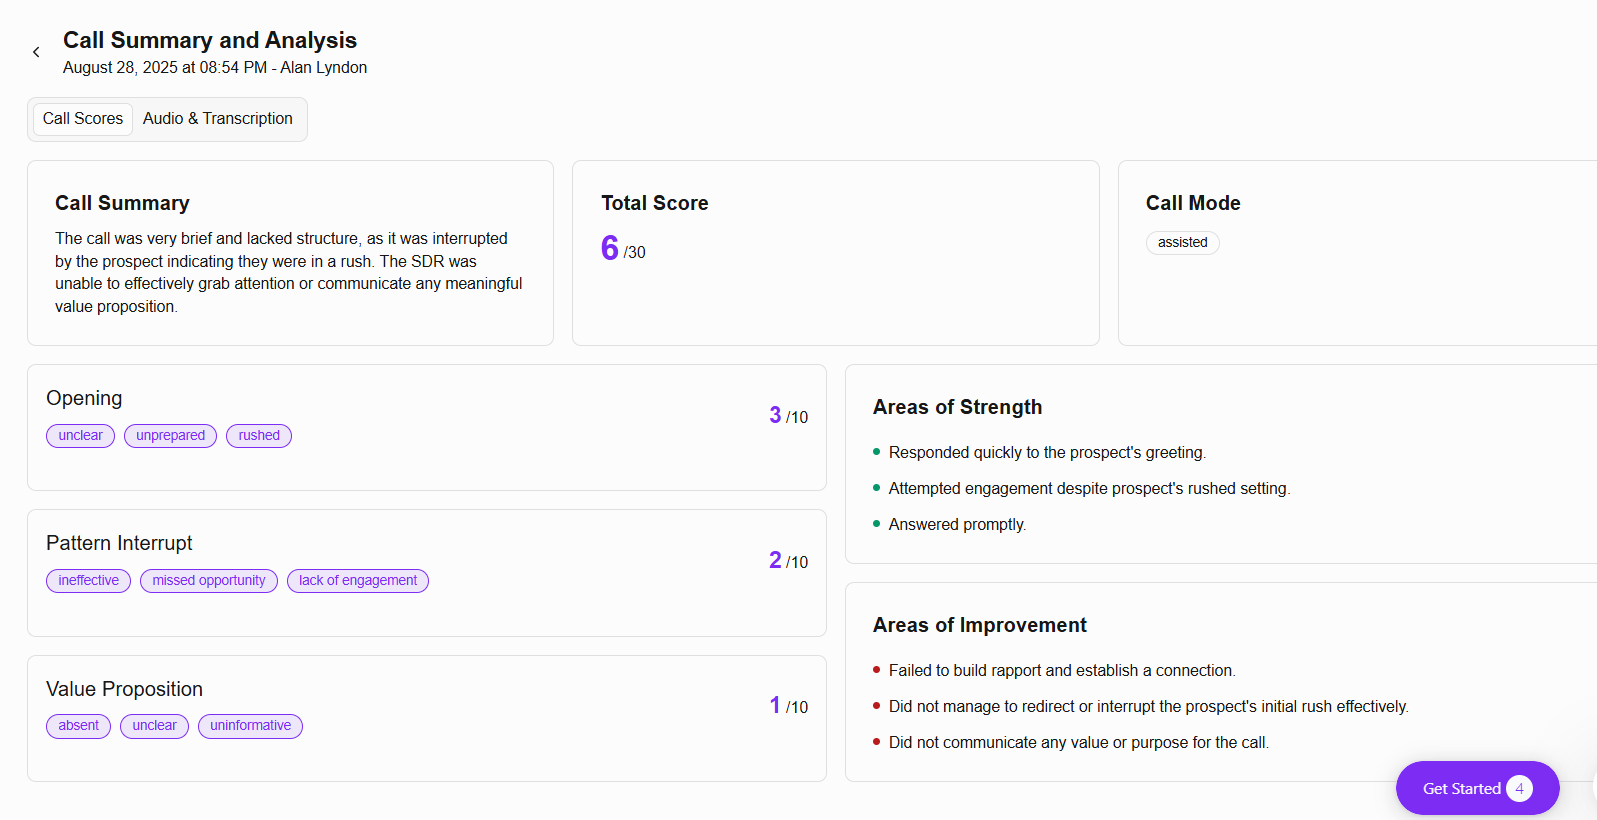
Task: Click the 'unclear' tag under Opening
Action: point(80,436)
